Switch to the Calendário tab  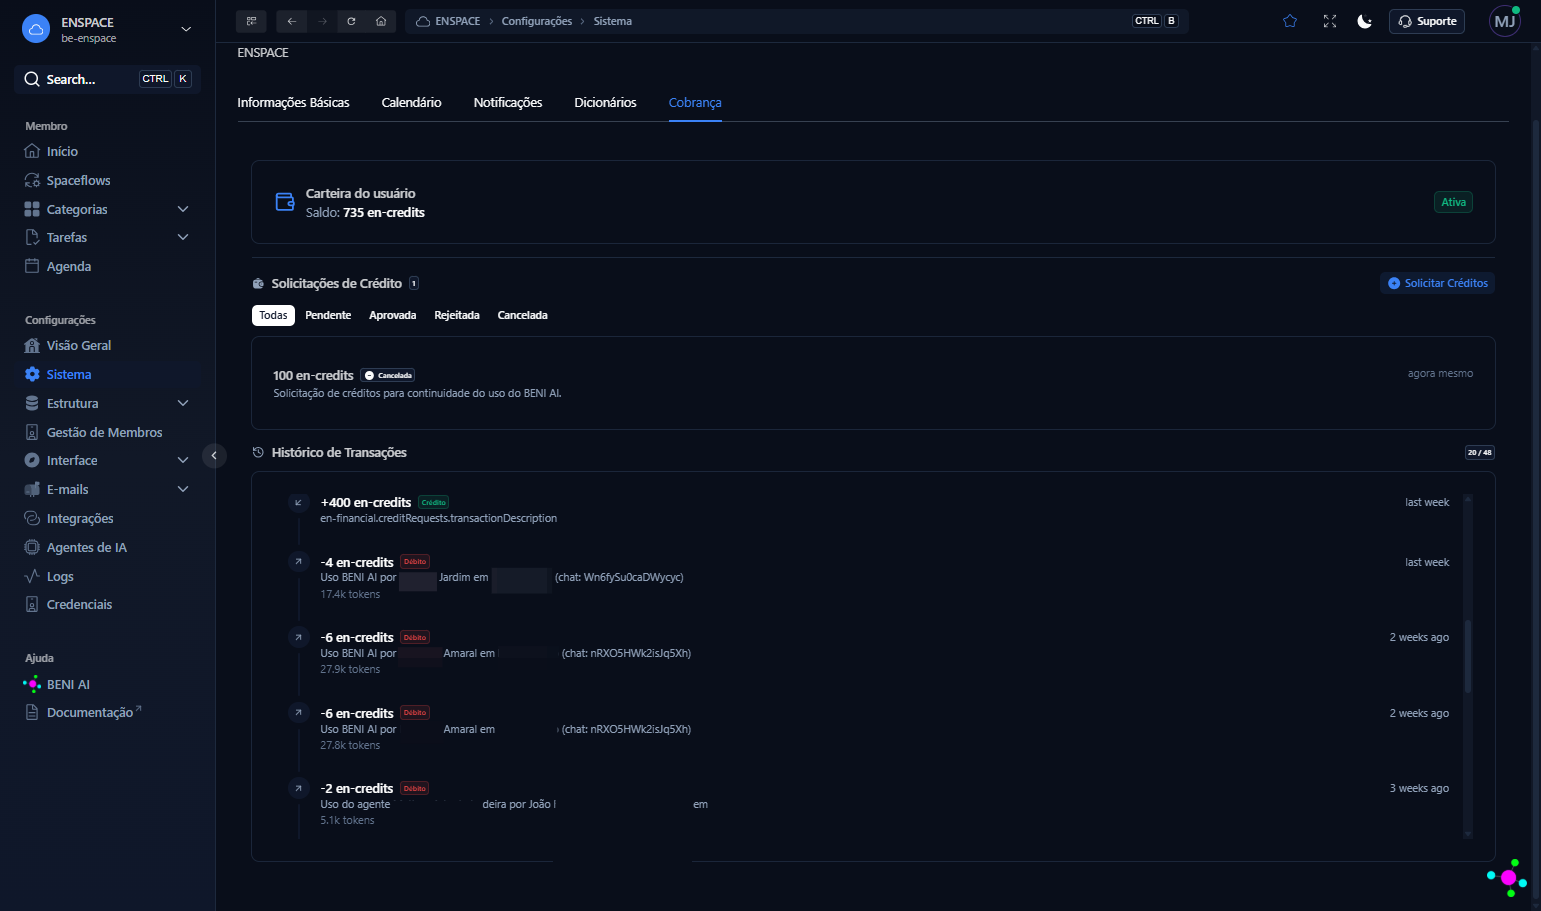[411, 103]
